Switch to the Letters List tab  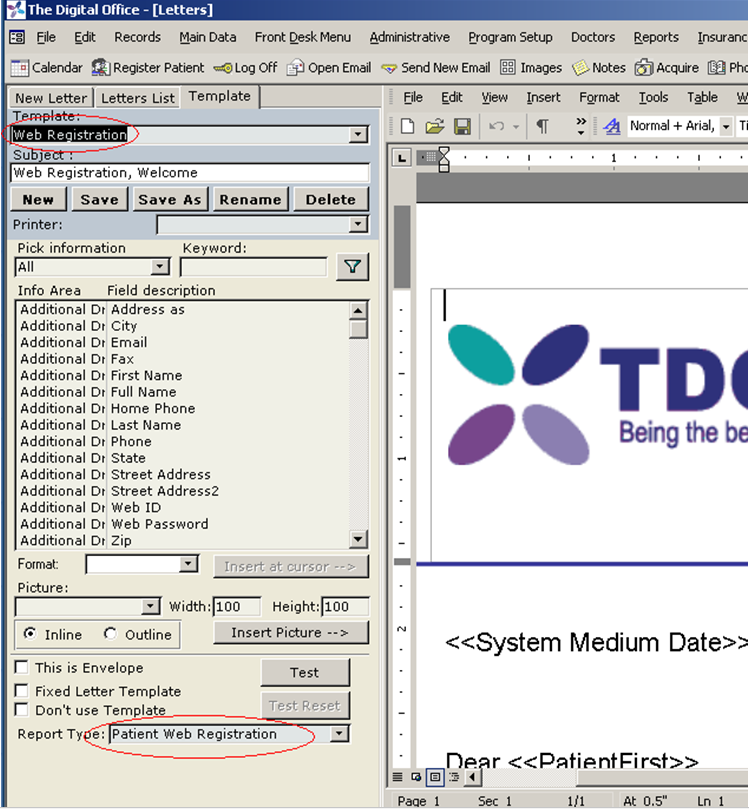point(138,98)
